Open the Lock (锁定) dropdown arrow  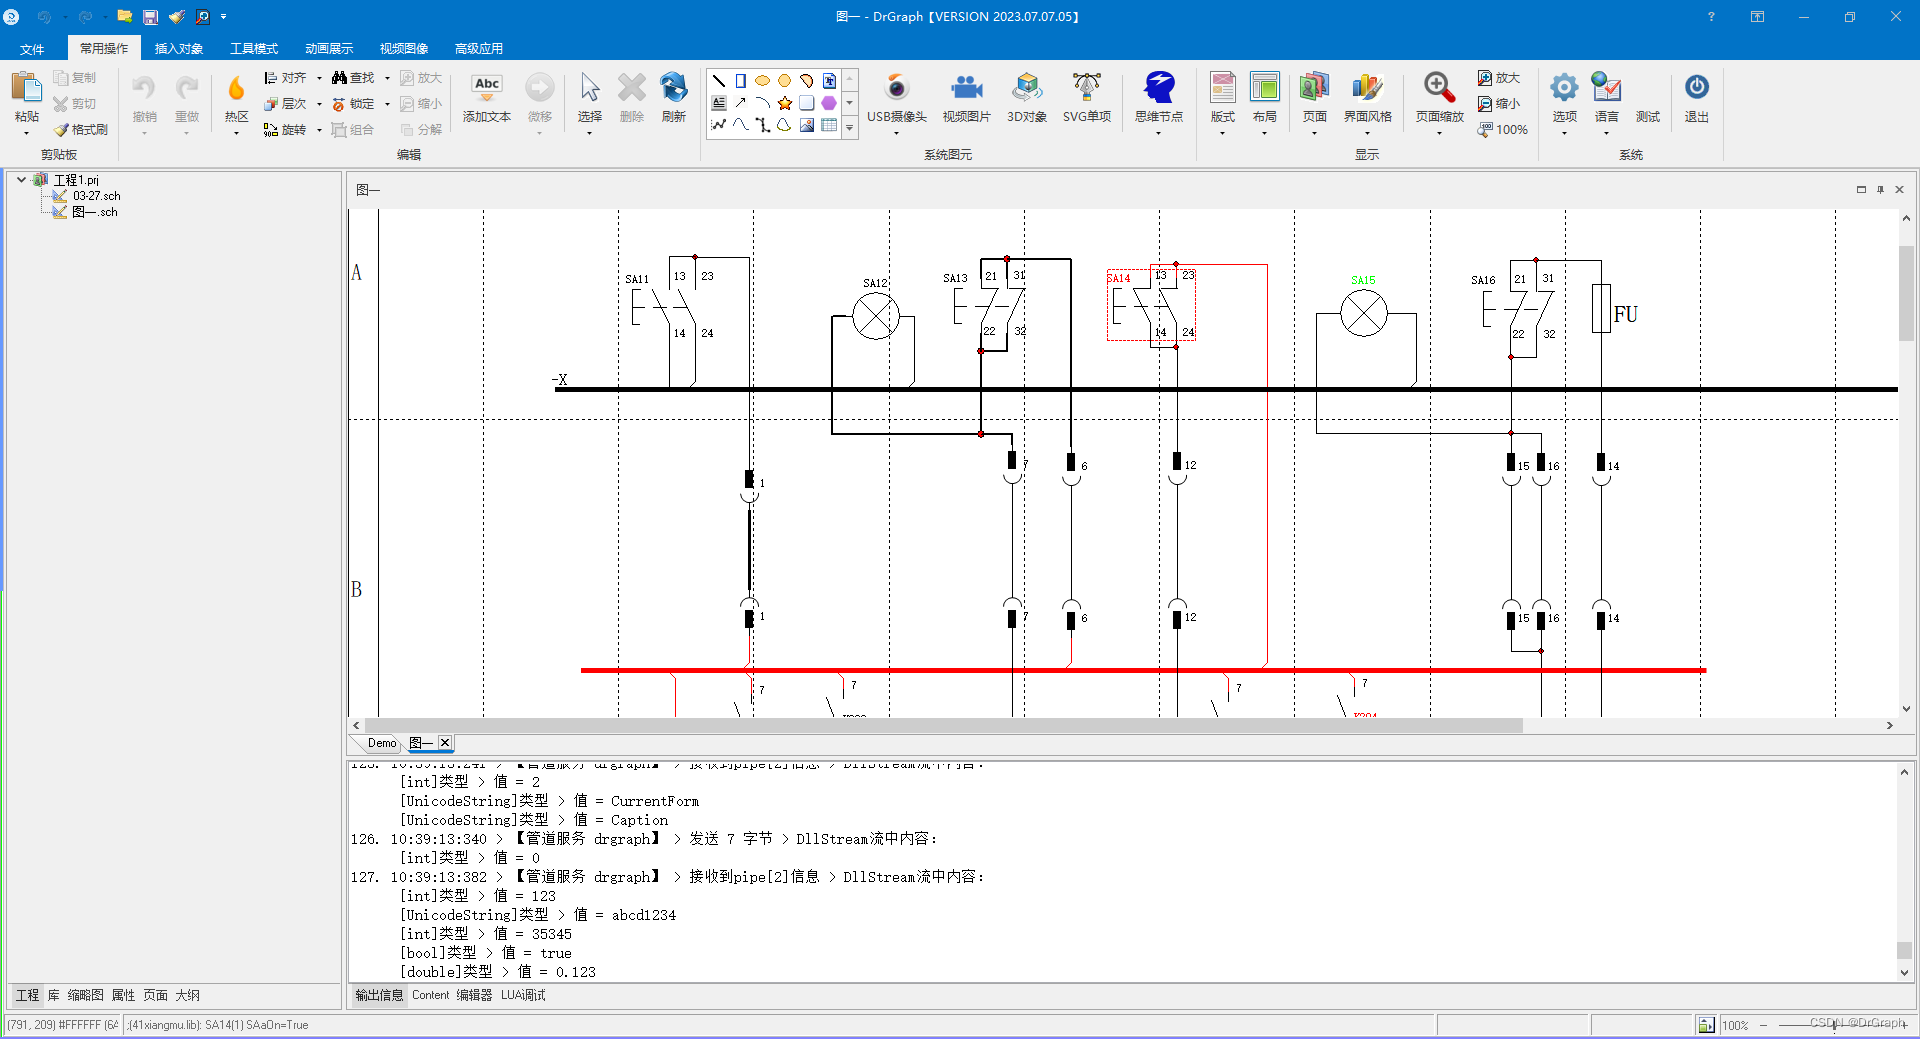click(387, 104)
